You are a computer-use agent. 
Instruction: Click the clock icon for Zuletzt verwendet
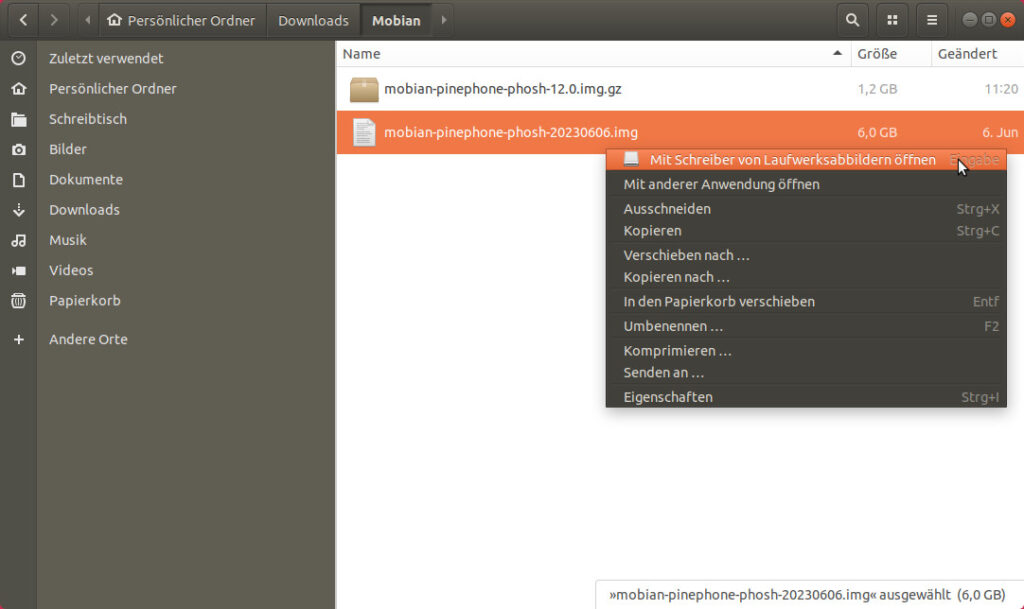tap(18, 58)
